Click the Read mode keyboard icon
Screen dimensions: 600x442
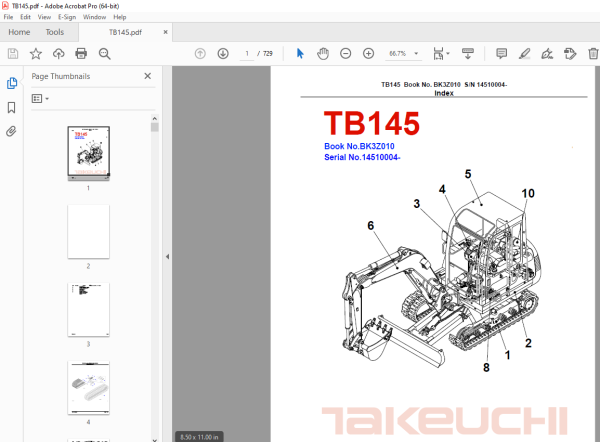468,54
